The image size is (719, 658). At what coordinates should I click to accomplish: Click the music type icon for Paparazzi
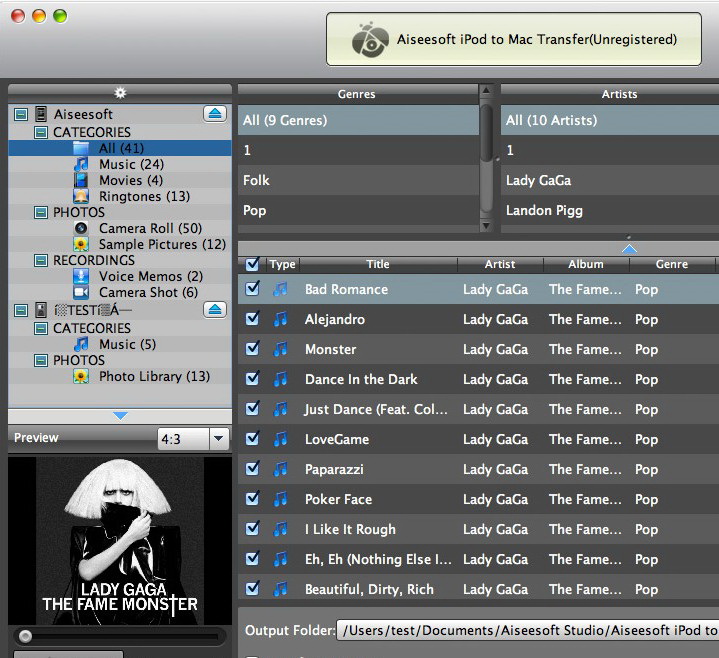280,469
